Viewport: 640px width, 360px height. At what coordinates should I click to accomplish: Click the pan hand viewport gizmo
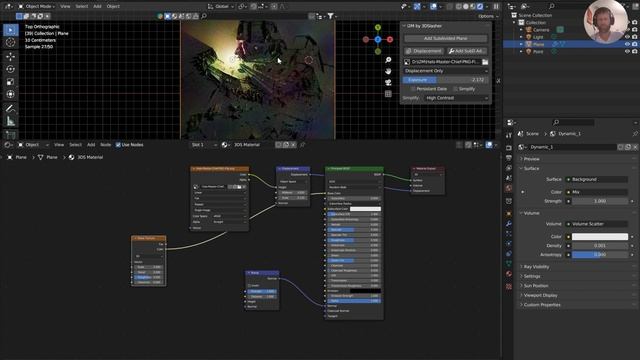pyautogui.click(x=388, y=71)
